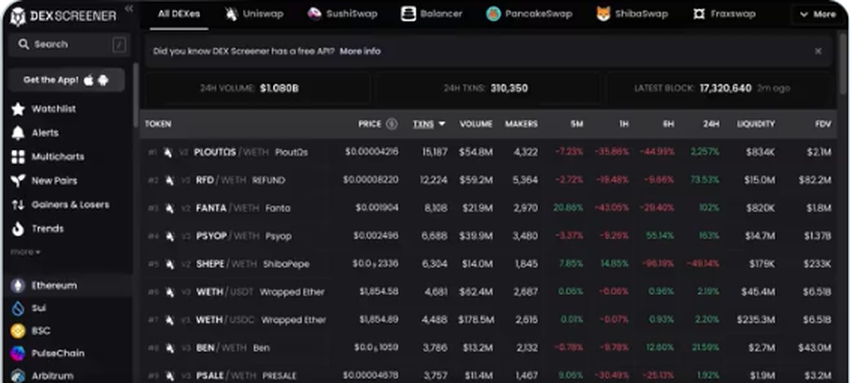850x383 pixels.
Task: Click the Search input field
Action: click(x=69, y=45)
